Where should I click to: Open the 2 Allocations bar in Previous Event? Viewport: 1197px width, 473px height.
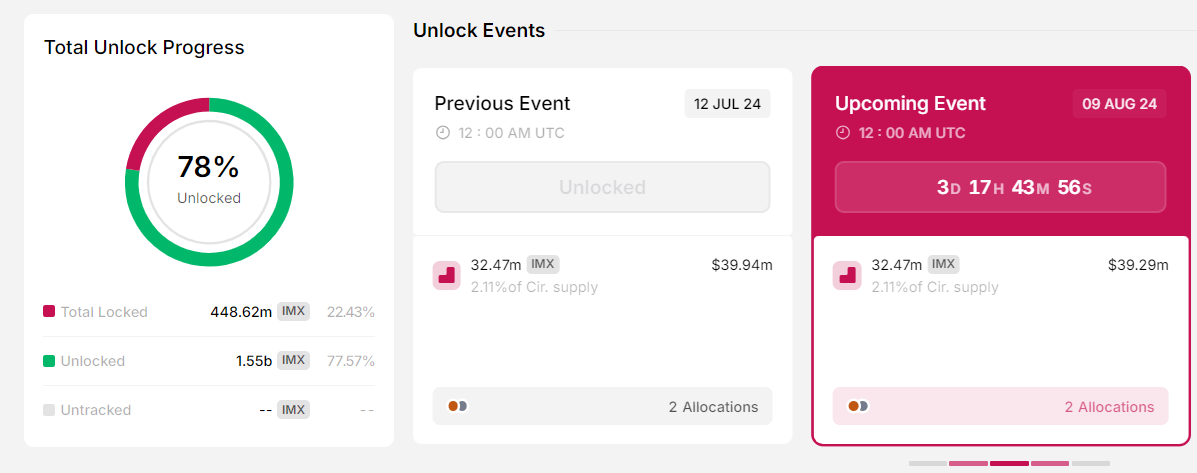(602, 406)
